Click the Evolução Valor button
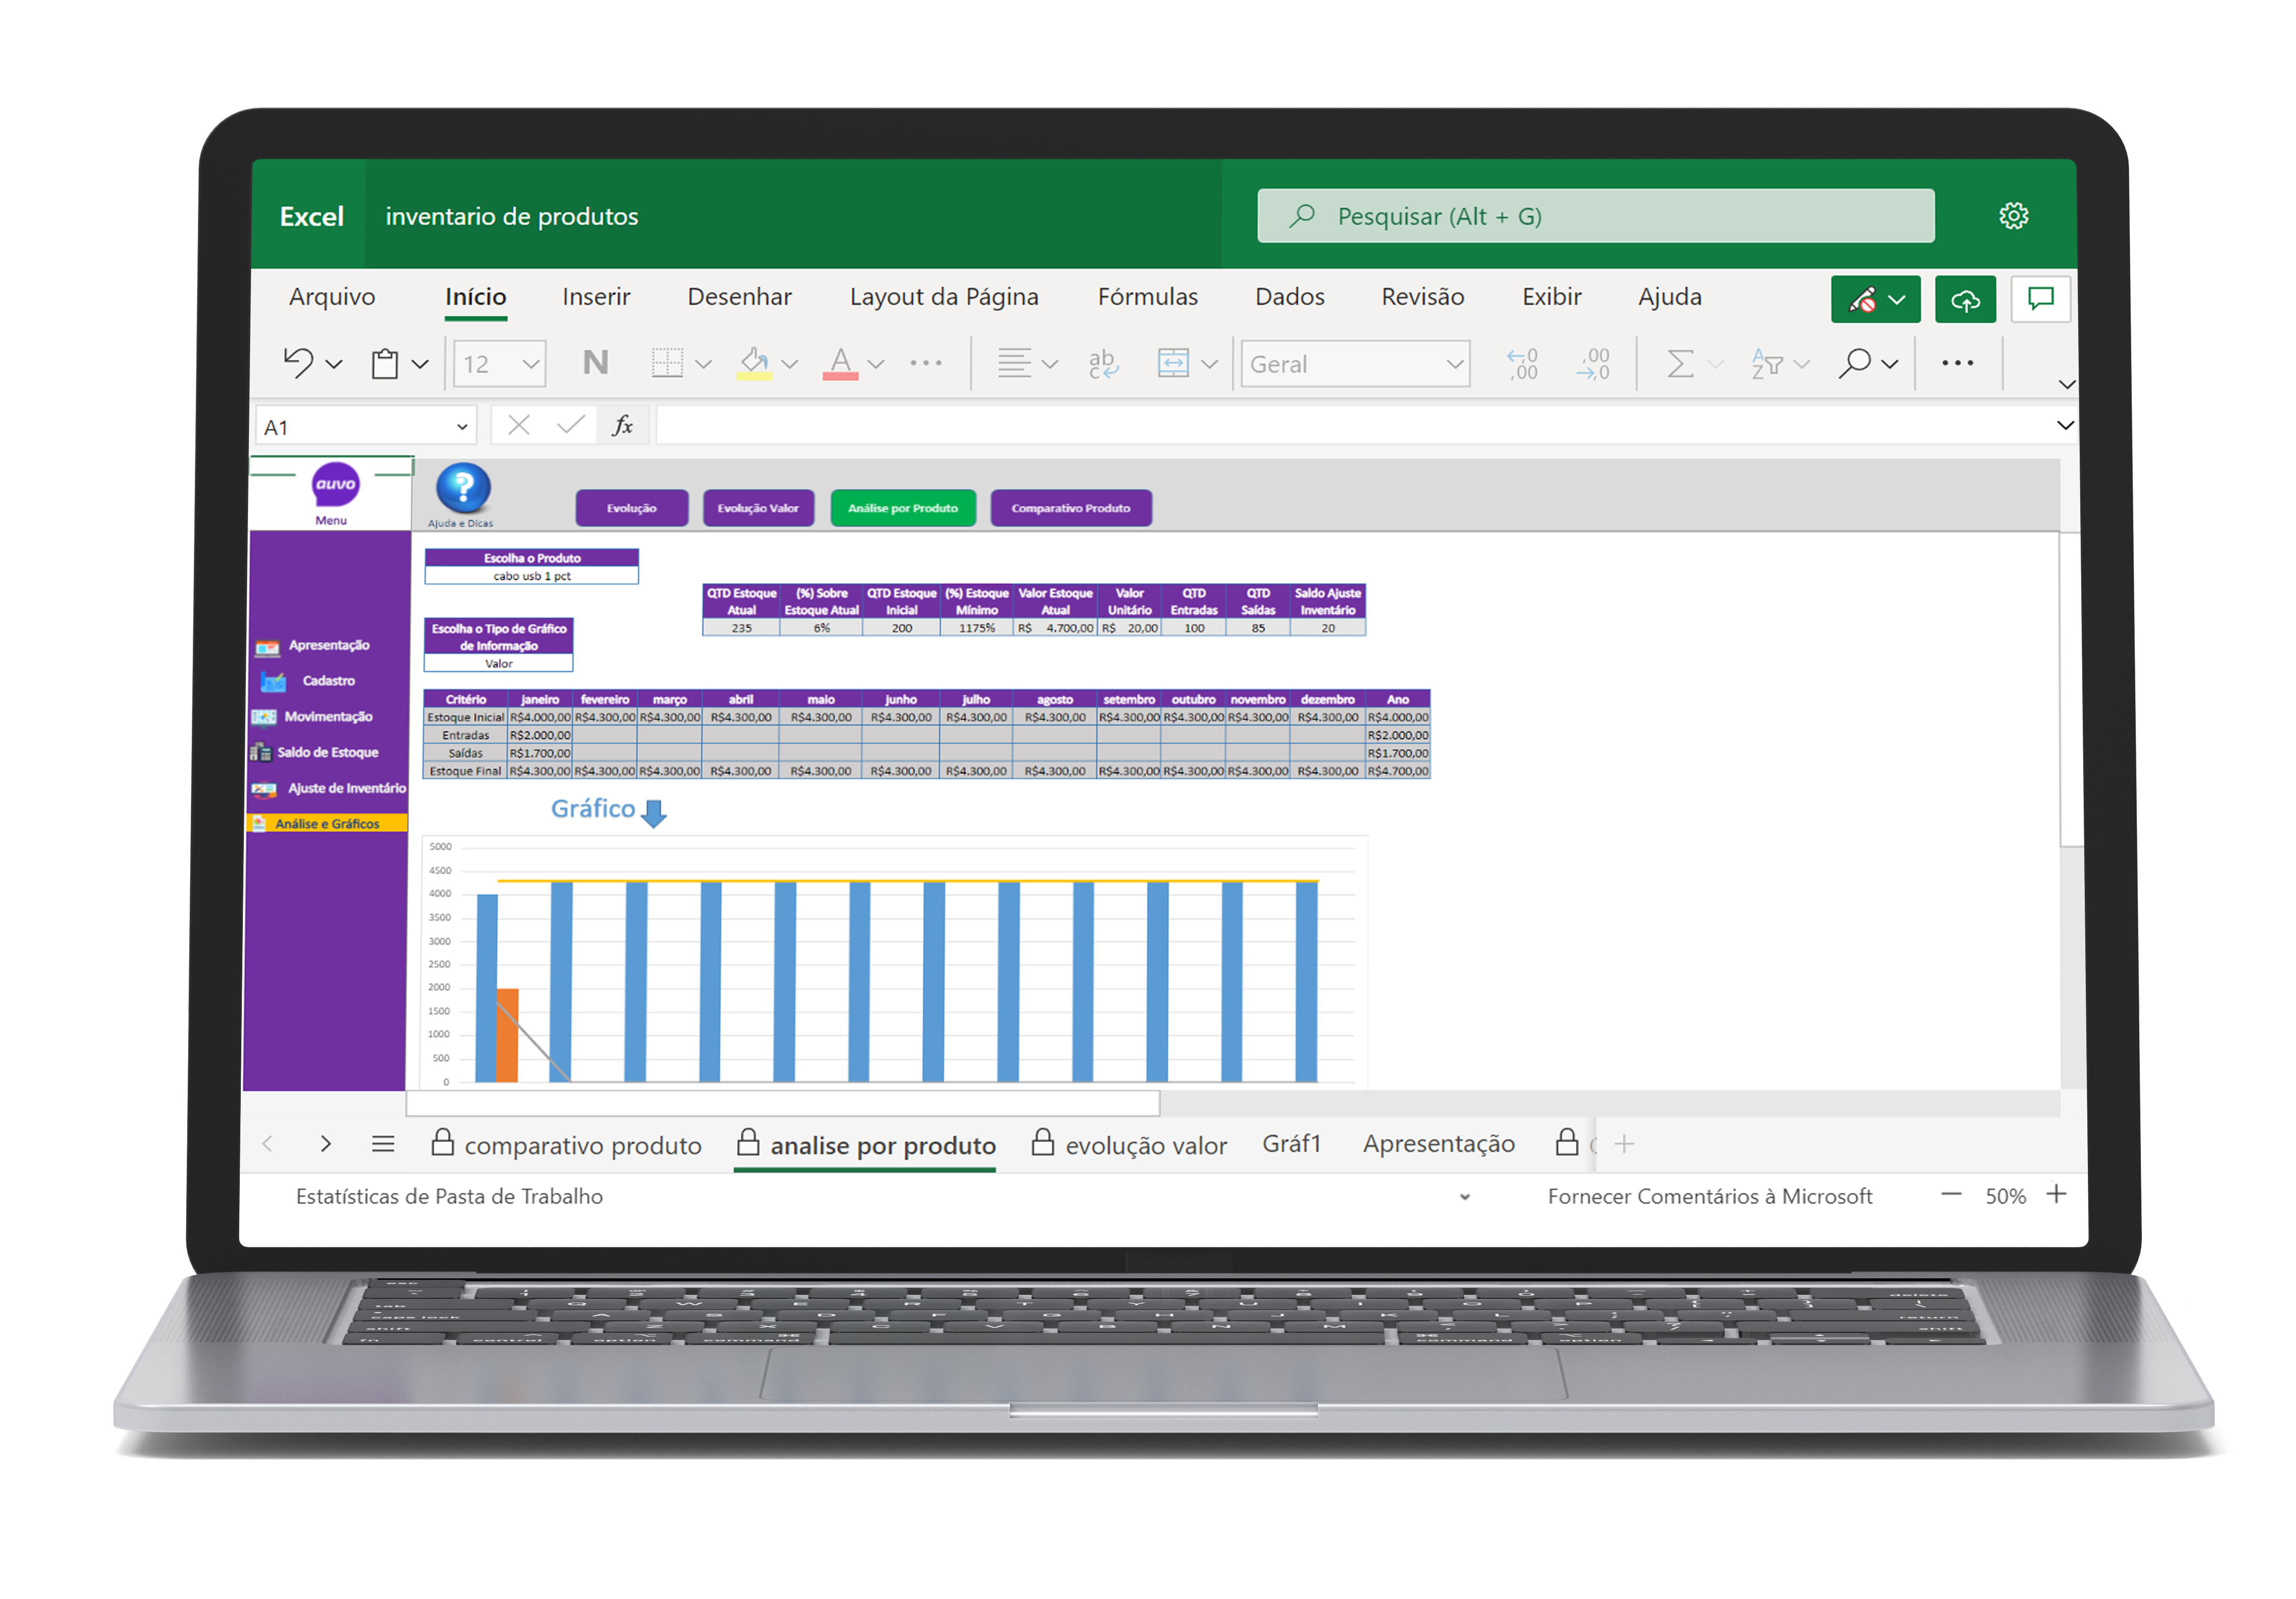Viewport: 2296px width, 1599px height. [758, 508]
